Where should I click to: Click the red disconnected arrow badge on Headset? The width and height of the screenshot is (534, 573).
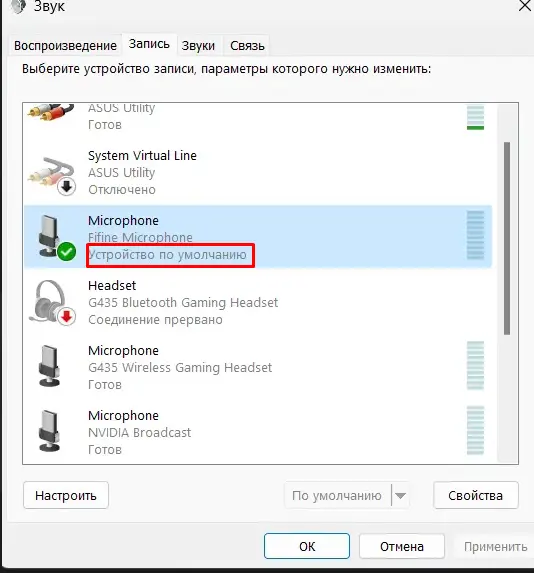pyautogui.click(x=67, y=316)
